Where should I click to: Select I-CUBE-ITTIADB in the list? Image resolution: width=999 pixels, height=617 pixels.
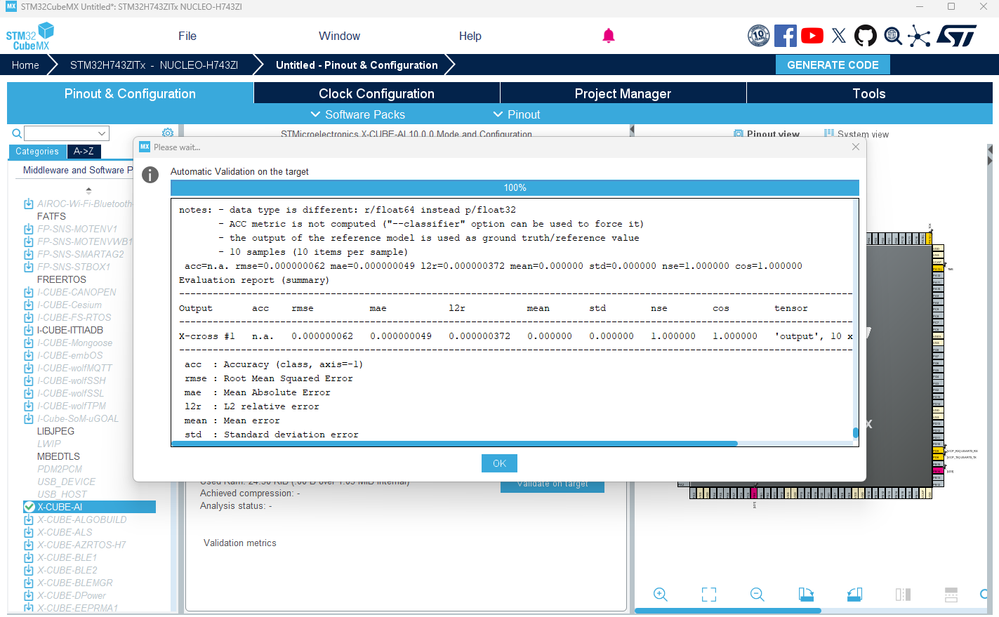tap(69, 330)
